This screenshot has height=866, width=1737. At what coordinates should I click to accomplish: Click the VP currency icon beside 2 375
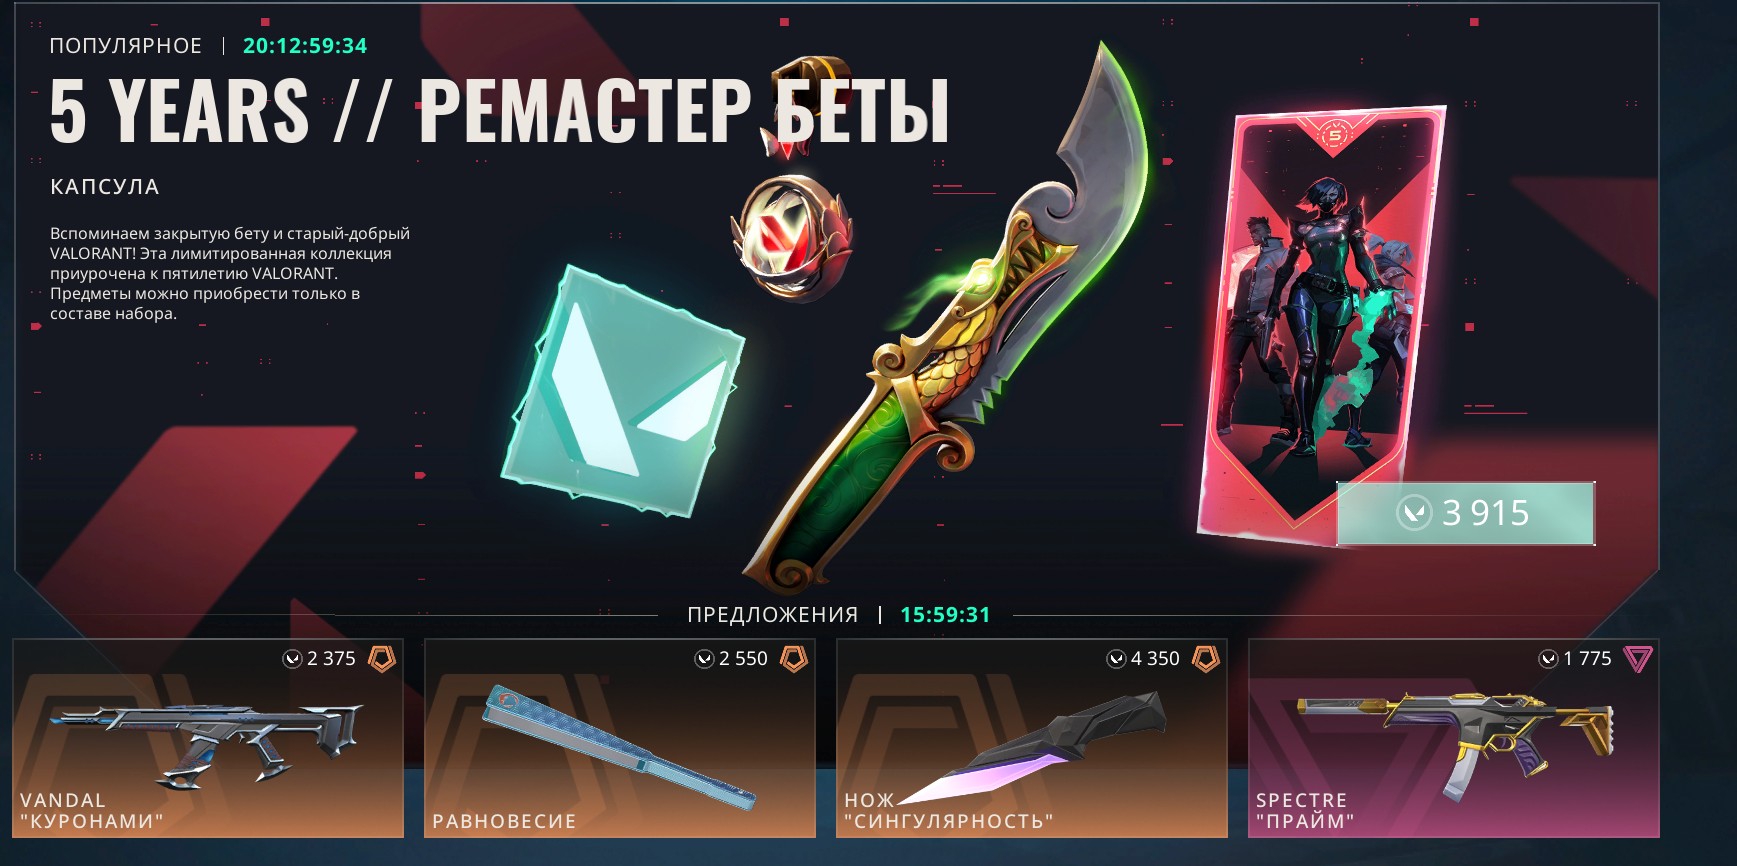(293, 659)
